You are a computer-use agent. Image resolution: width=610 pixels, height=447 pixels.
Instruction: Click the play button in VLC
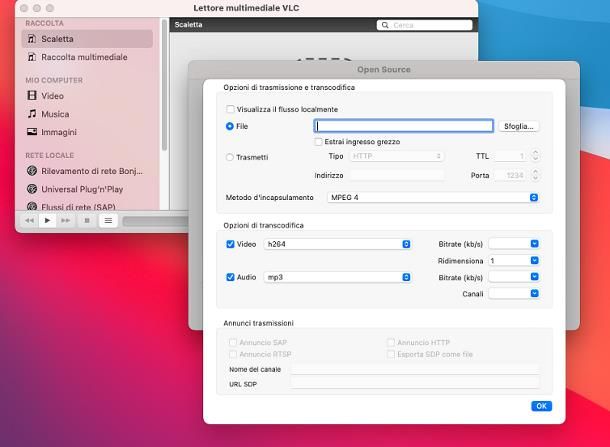pyautogui.click(x=47, y=221)
